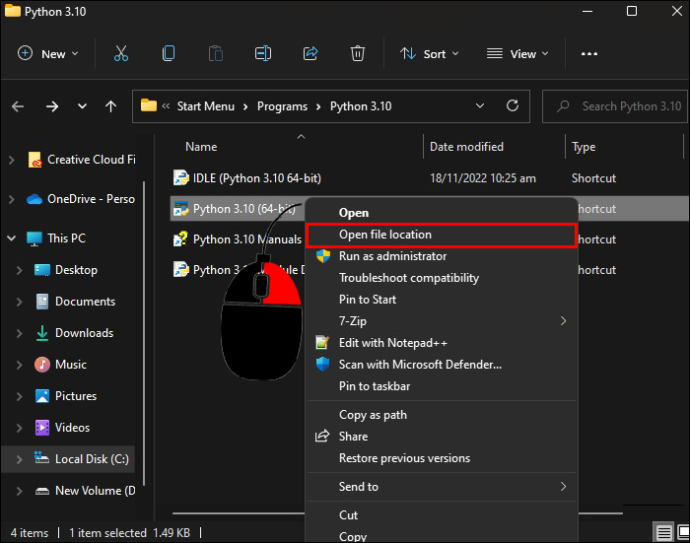Click the Delete trash icon
This screenshot has width=690, height=543.
point(357,54)
